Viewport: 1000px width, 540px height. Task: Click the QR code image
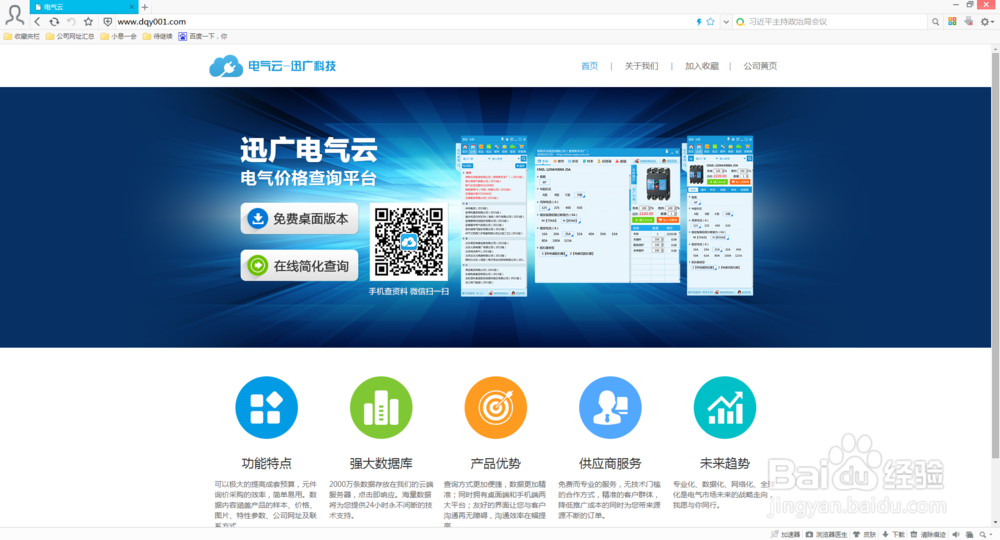[409, 242]
